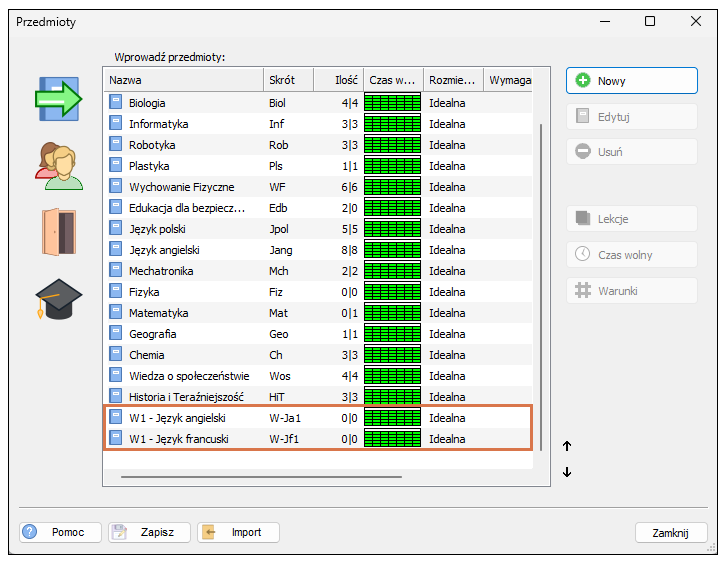
Task: Open the graduation cap classes icon
Action: click(58, 299)
